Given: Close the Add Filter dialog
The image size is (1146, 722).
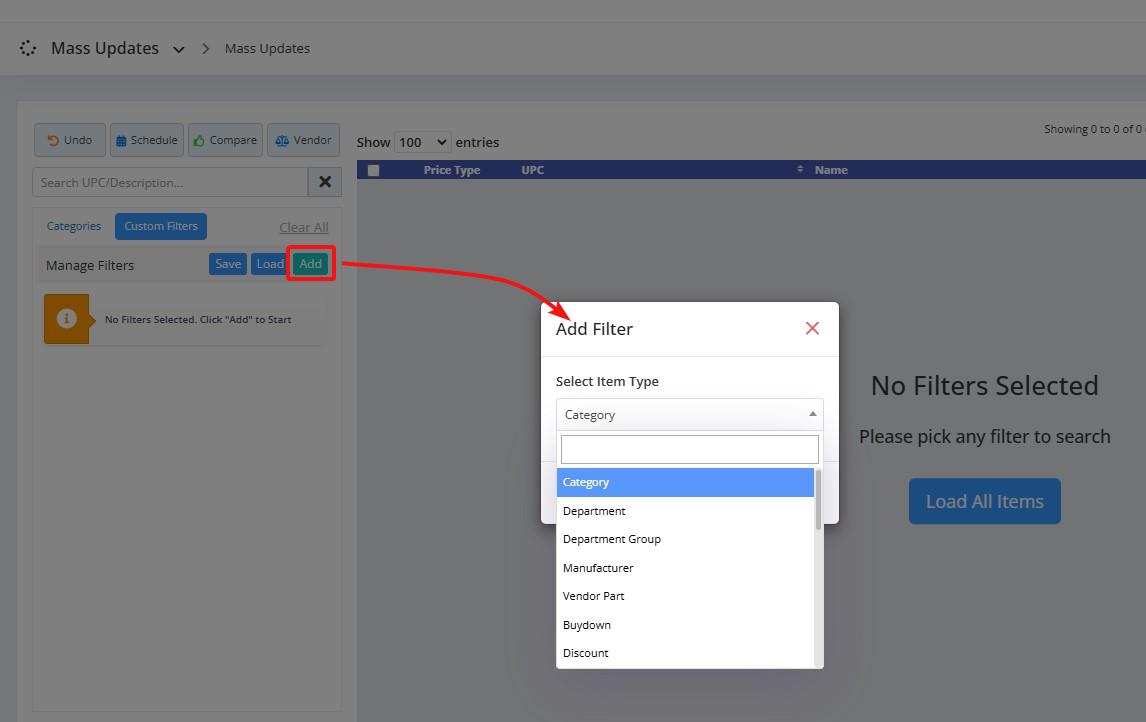Looking at the screenshot, I should pos(812,328).
